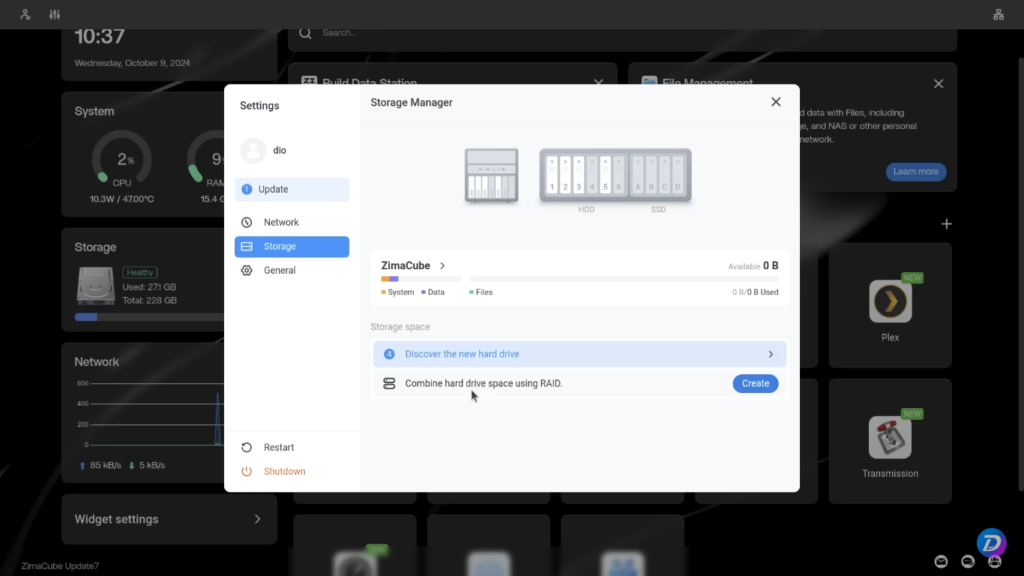Select SSD slot A in drive diagram

point(638,176)
